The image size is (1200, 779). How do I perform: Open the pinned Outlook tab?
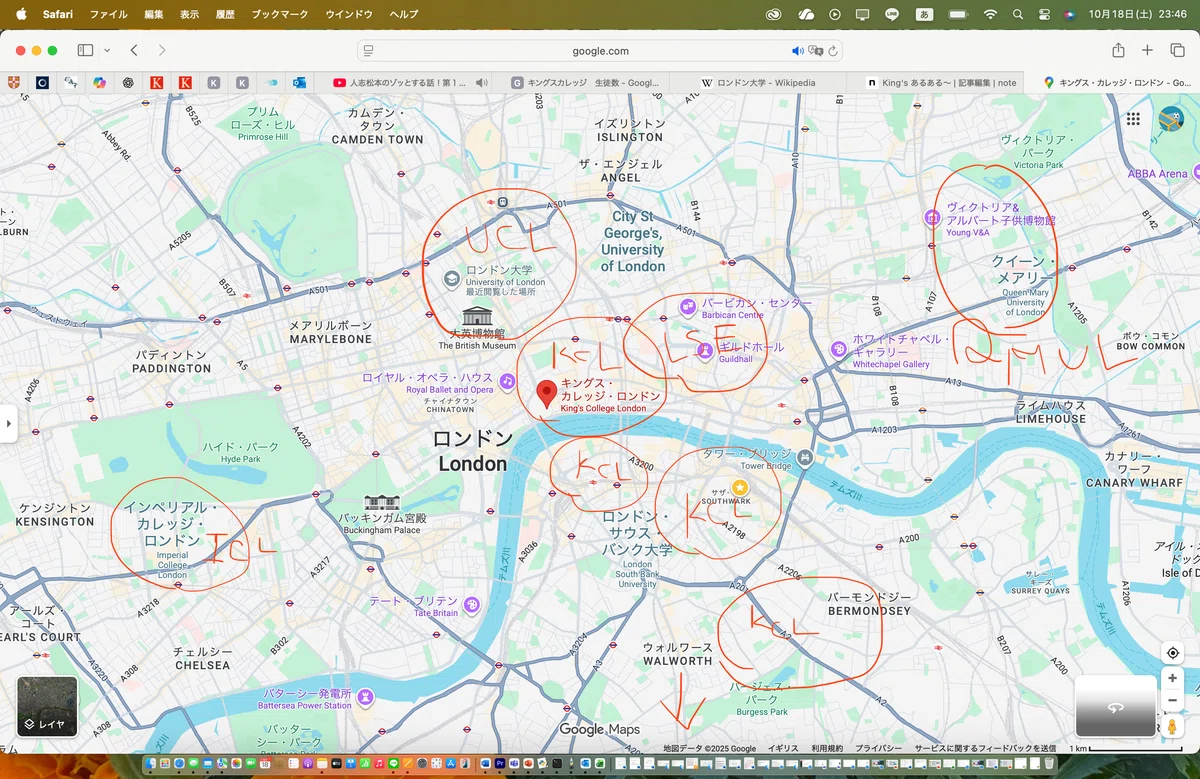coord(299,83)
